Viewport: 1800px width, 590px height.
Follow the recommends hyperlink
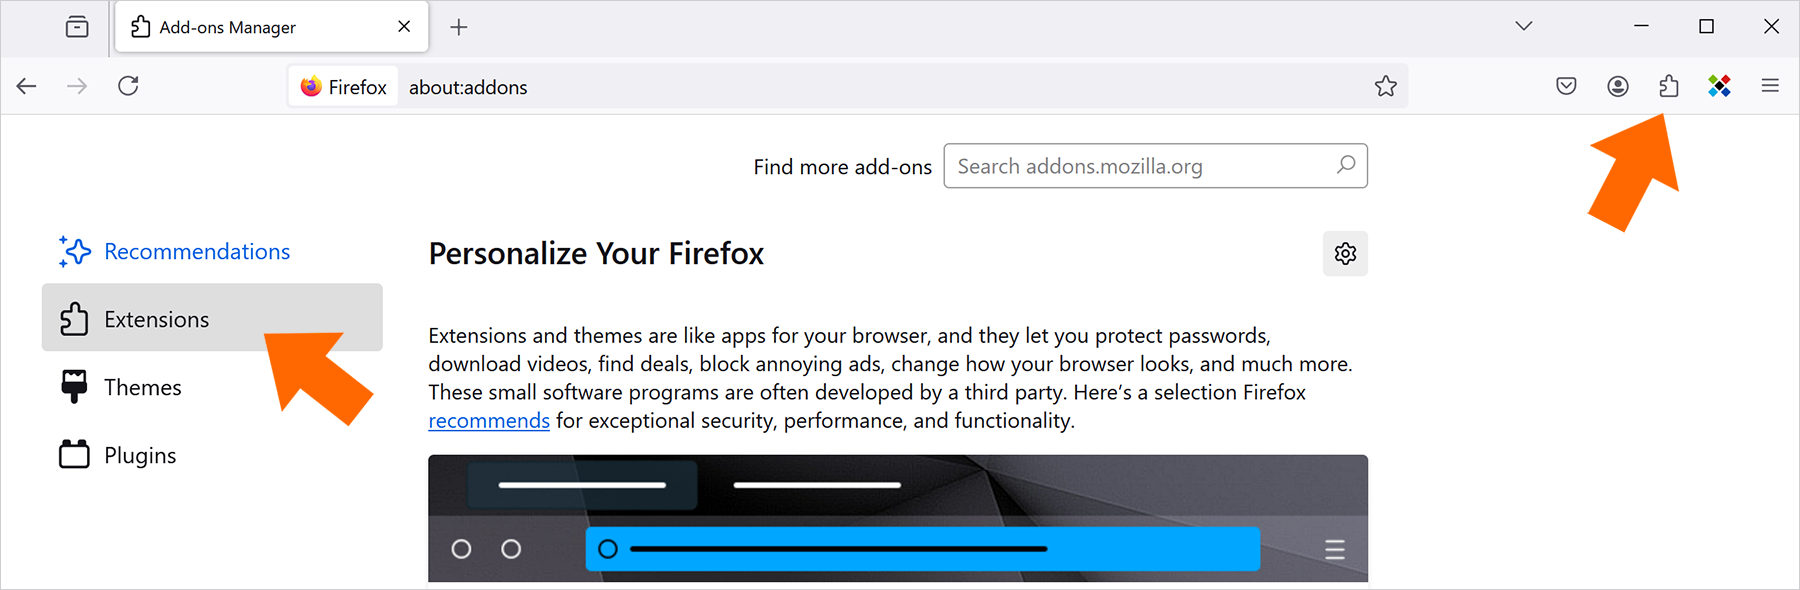point(489,421)
